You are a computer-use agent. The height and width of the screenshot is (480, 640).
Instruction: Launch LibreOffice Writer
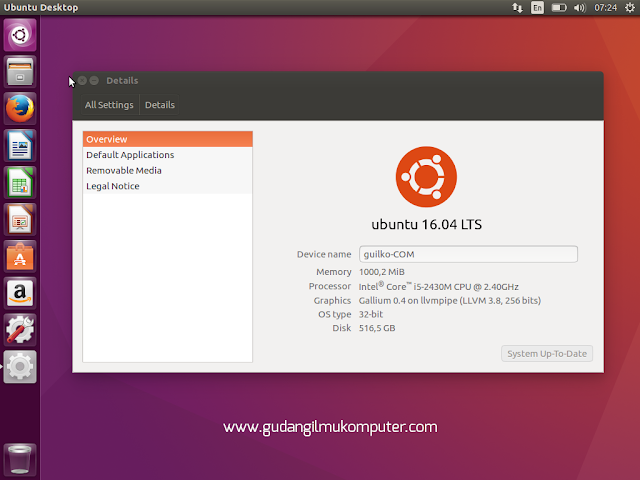20,146
